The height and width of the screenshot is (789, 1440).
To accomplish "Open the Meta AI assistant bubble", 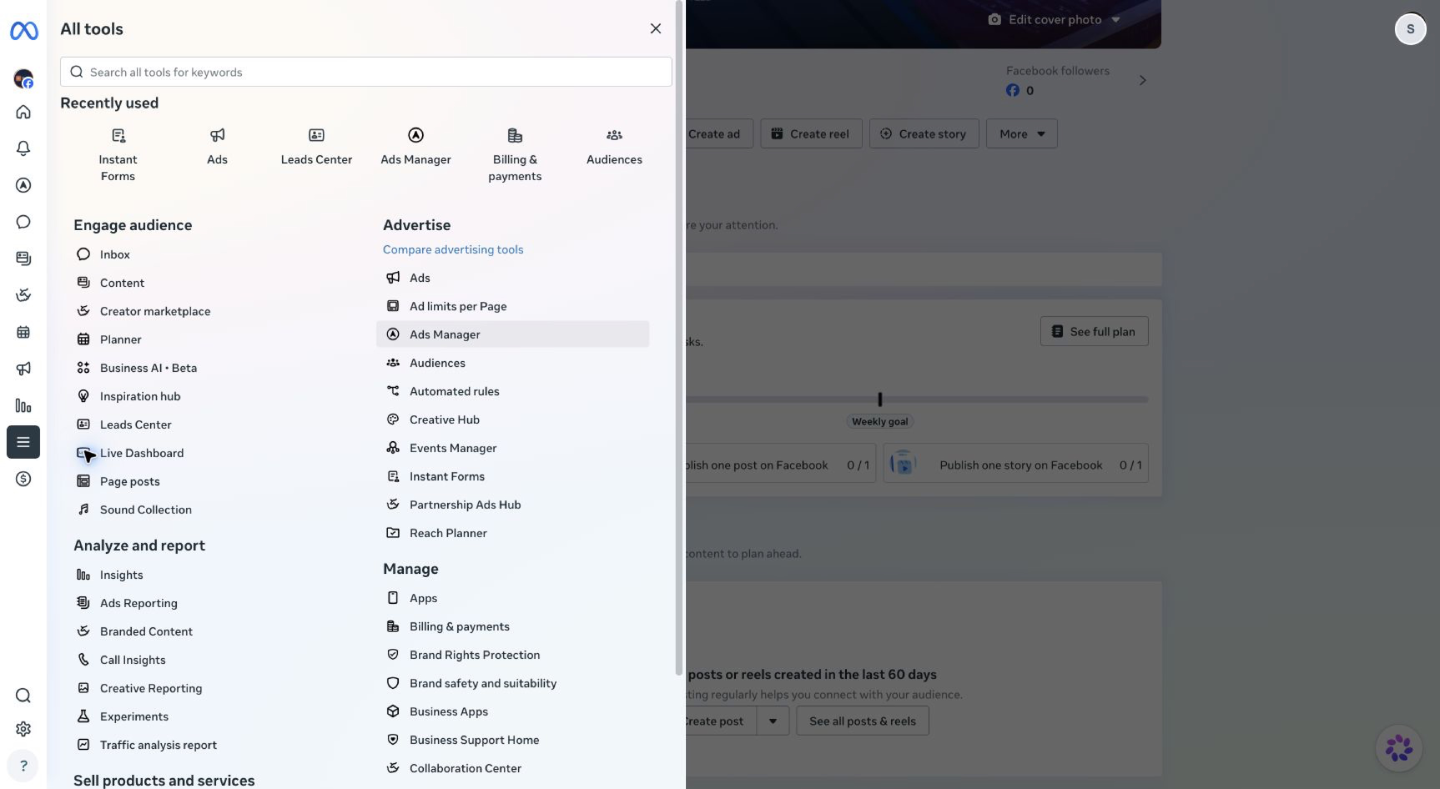I will [x=1399, y=747].
